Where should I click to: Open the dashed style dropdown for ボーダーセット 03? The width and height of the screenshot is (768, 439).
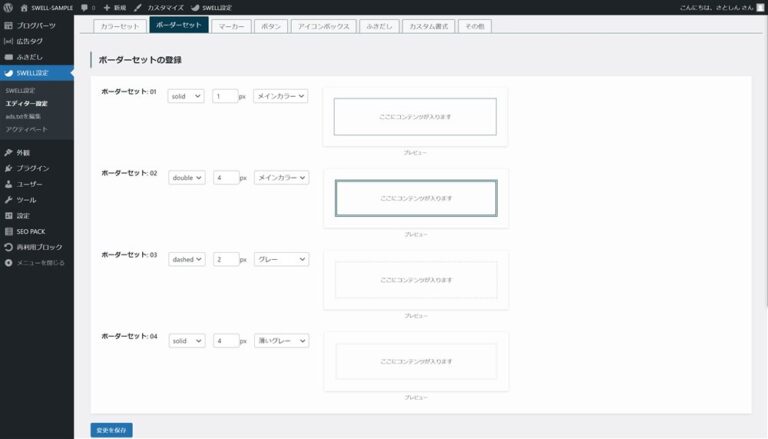coord(186,259)
